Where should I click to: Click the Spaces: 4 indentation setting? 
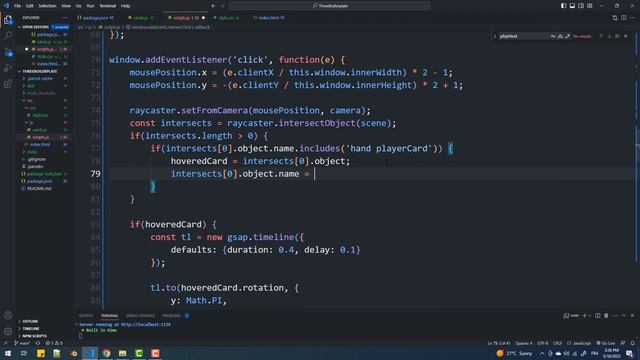click(x=524, y=343)
